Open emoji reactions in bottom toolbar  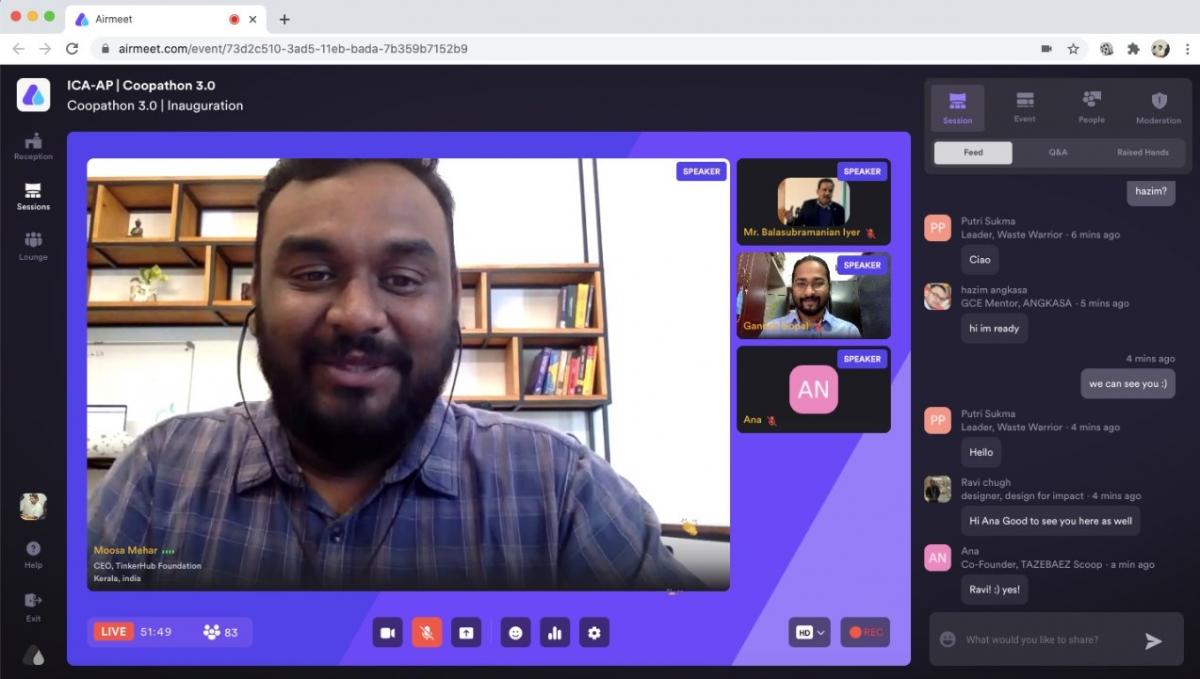(x=515, y=632)
